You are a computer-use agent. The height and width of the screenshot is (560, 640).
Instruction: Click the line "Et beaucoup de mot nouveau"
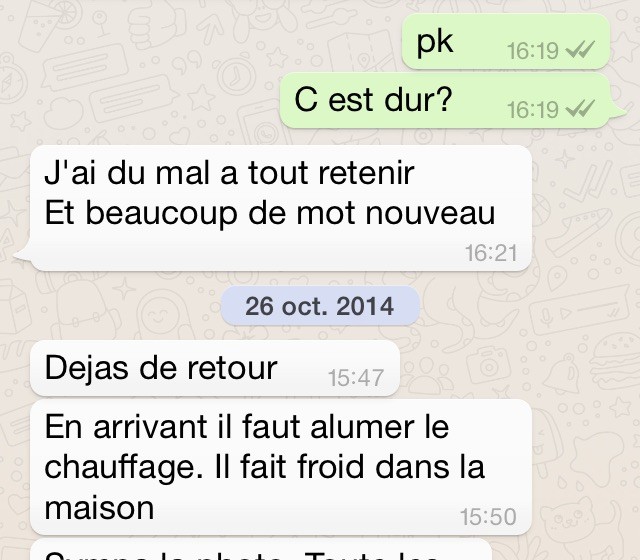[x=269, y=213]
